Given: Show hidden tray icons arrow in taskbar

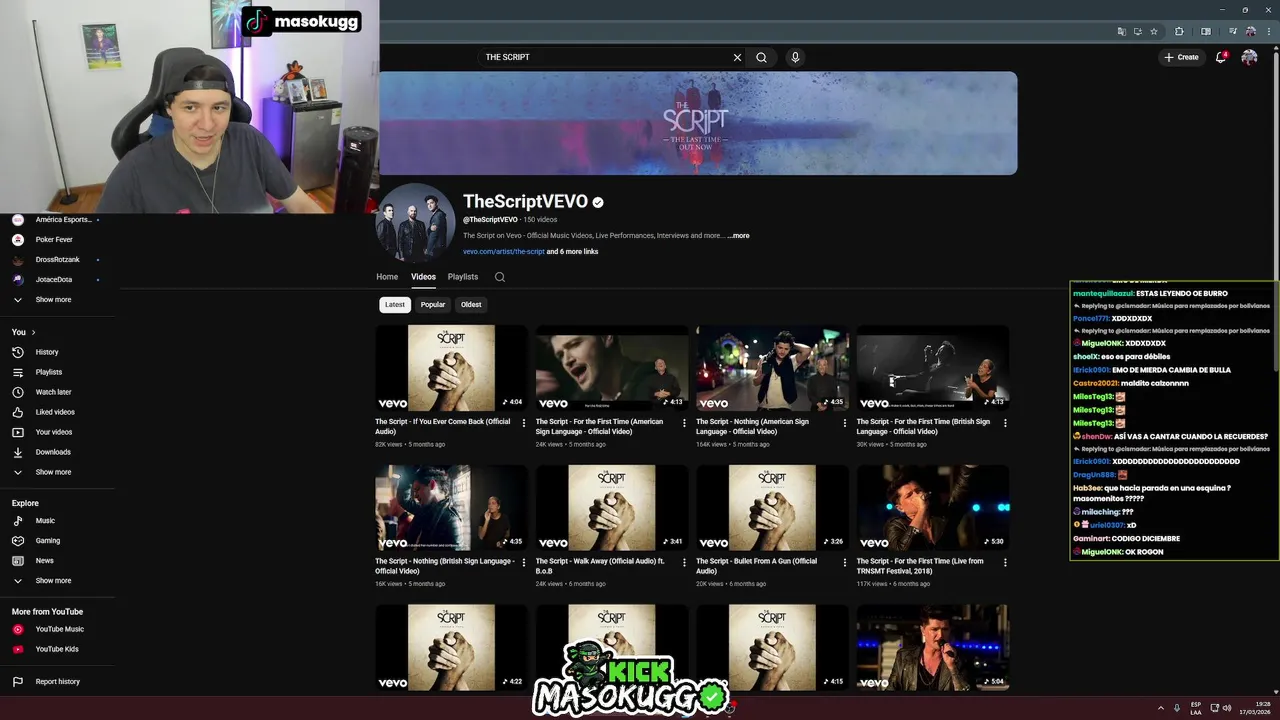Looking at the screenshot, I should [x=1160, y=708].
